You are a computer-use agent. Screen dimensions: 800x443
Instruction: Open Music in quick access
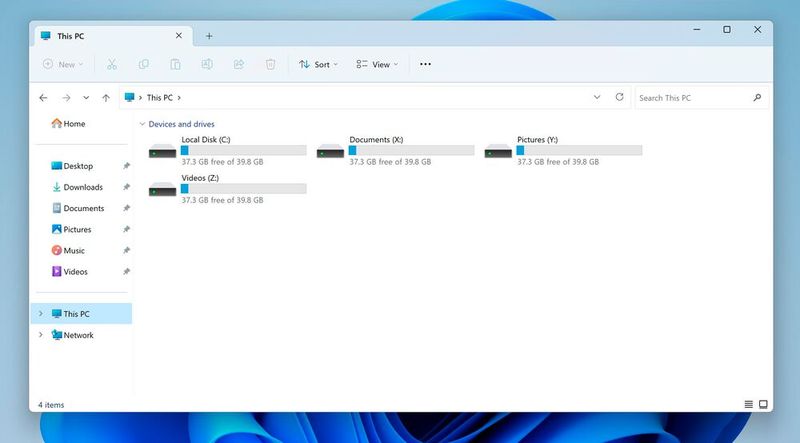tap(68, 251)
